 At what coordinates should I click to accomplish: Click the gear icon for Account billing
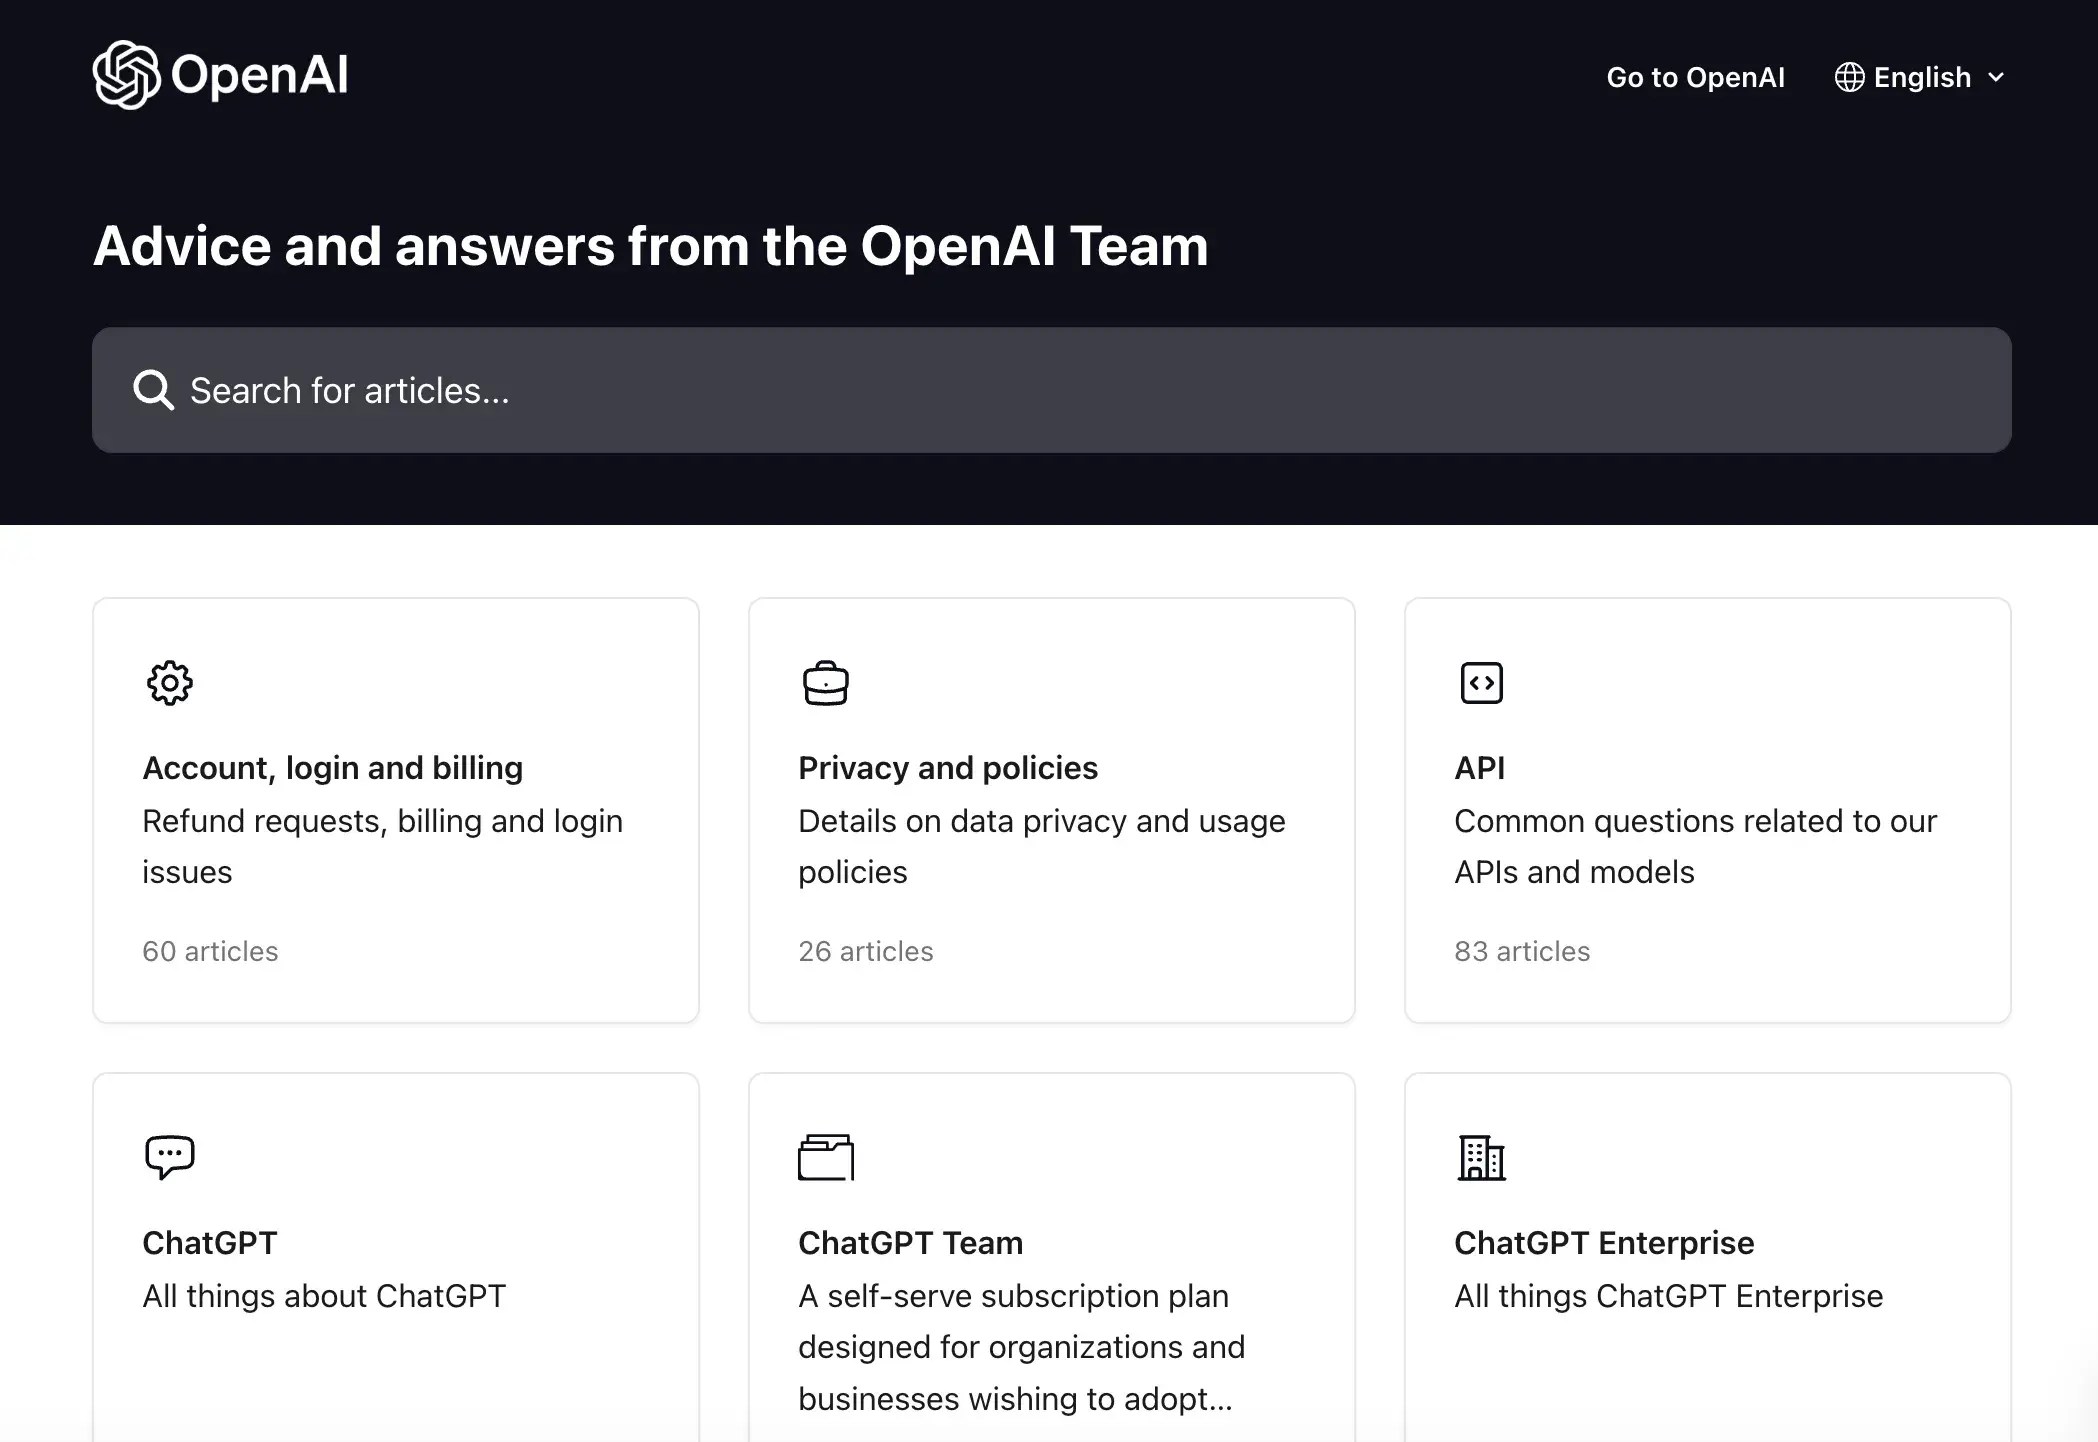tap(170, 683)
